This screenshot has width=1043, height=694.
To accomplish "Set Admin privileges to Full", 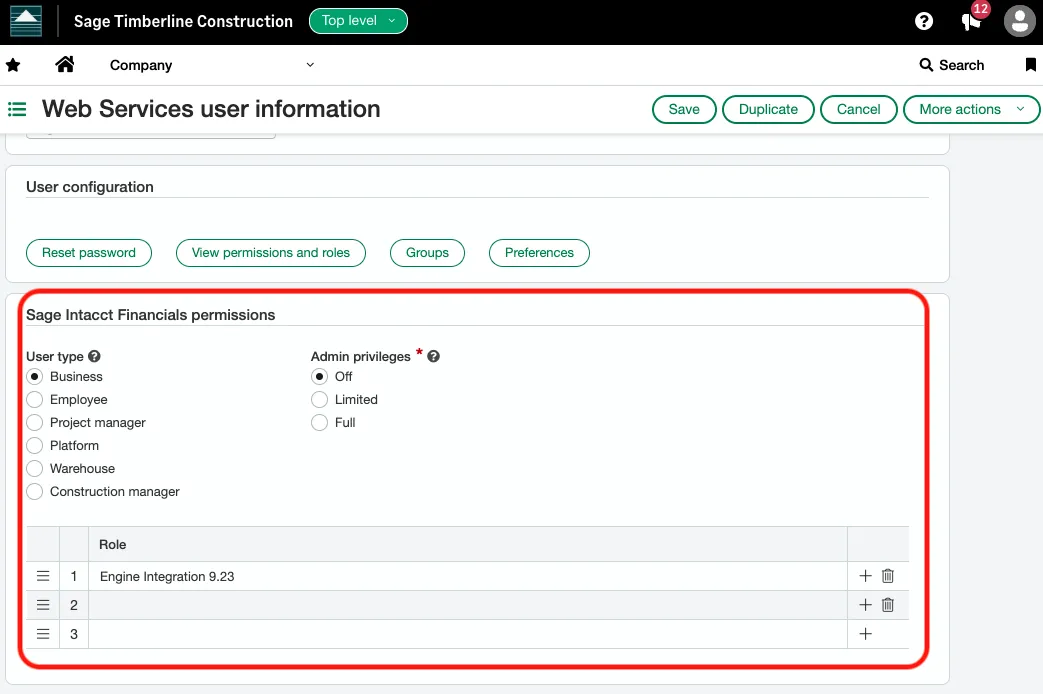I will [319, 423].
